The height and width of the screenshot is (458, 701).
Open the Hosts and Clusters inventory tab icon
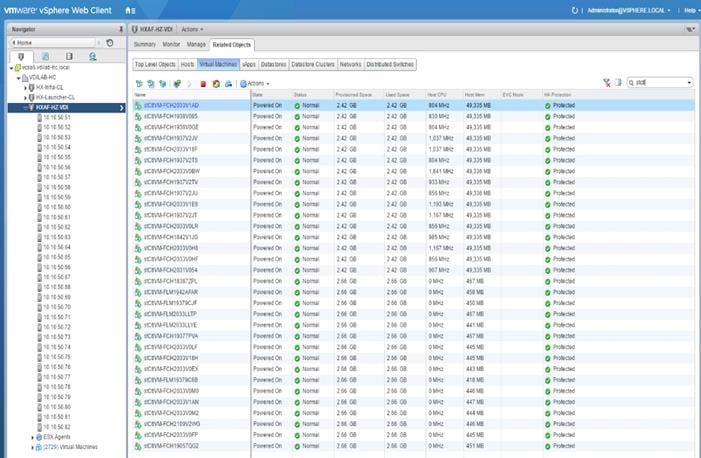(21, 56)
